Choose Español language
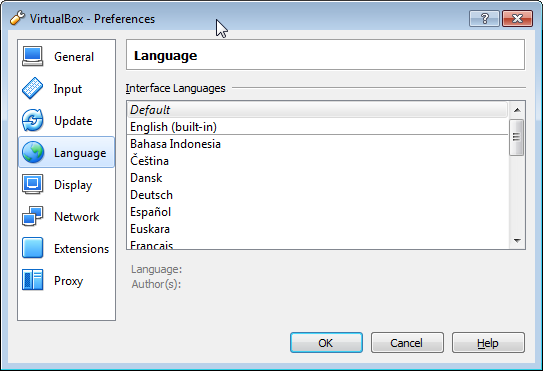The height and width of the screenshot is (371, 543). click(318, 212)
